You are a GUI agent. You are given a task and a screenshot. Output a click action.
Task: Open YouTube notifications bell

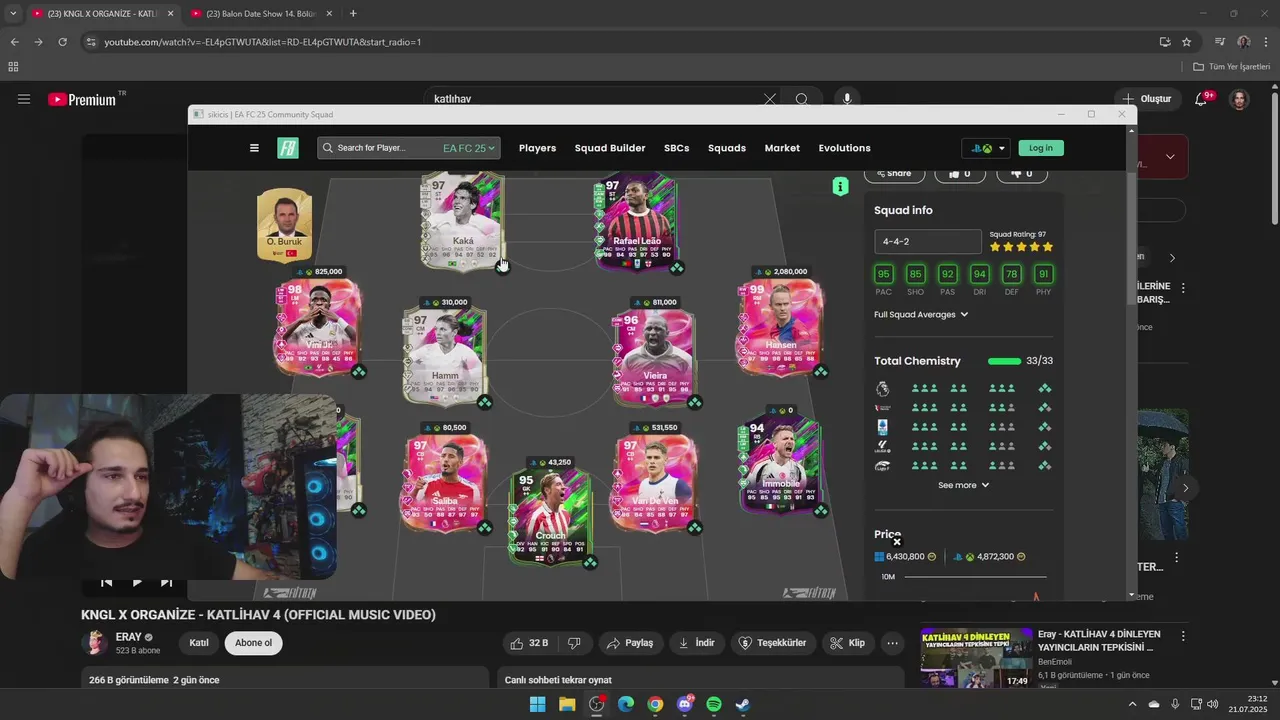click(1201, 99)
